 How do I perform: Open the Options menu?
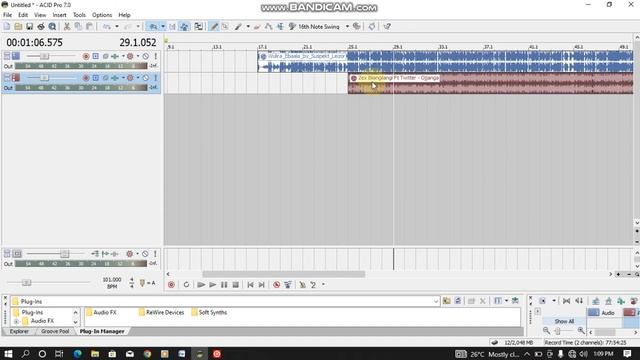tap(102, 15)
